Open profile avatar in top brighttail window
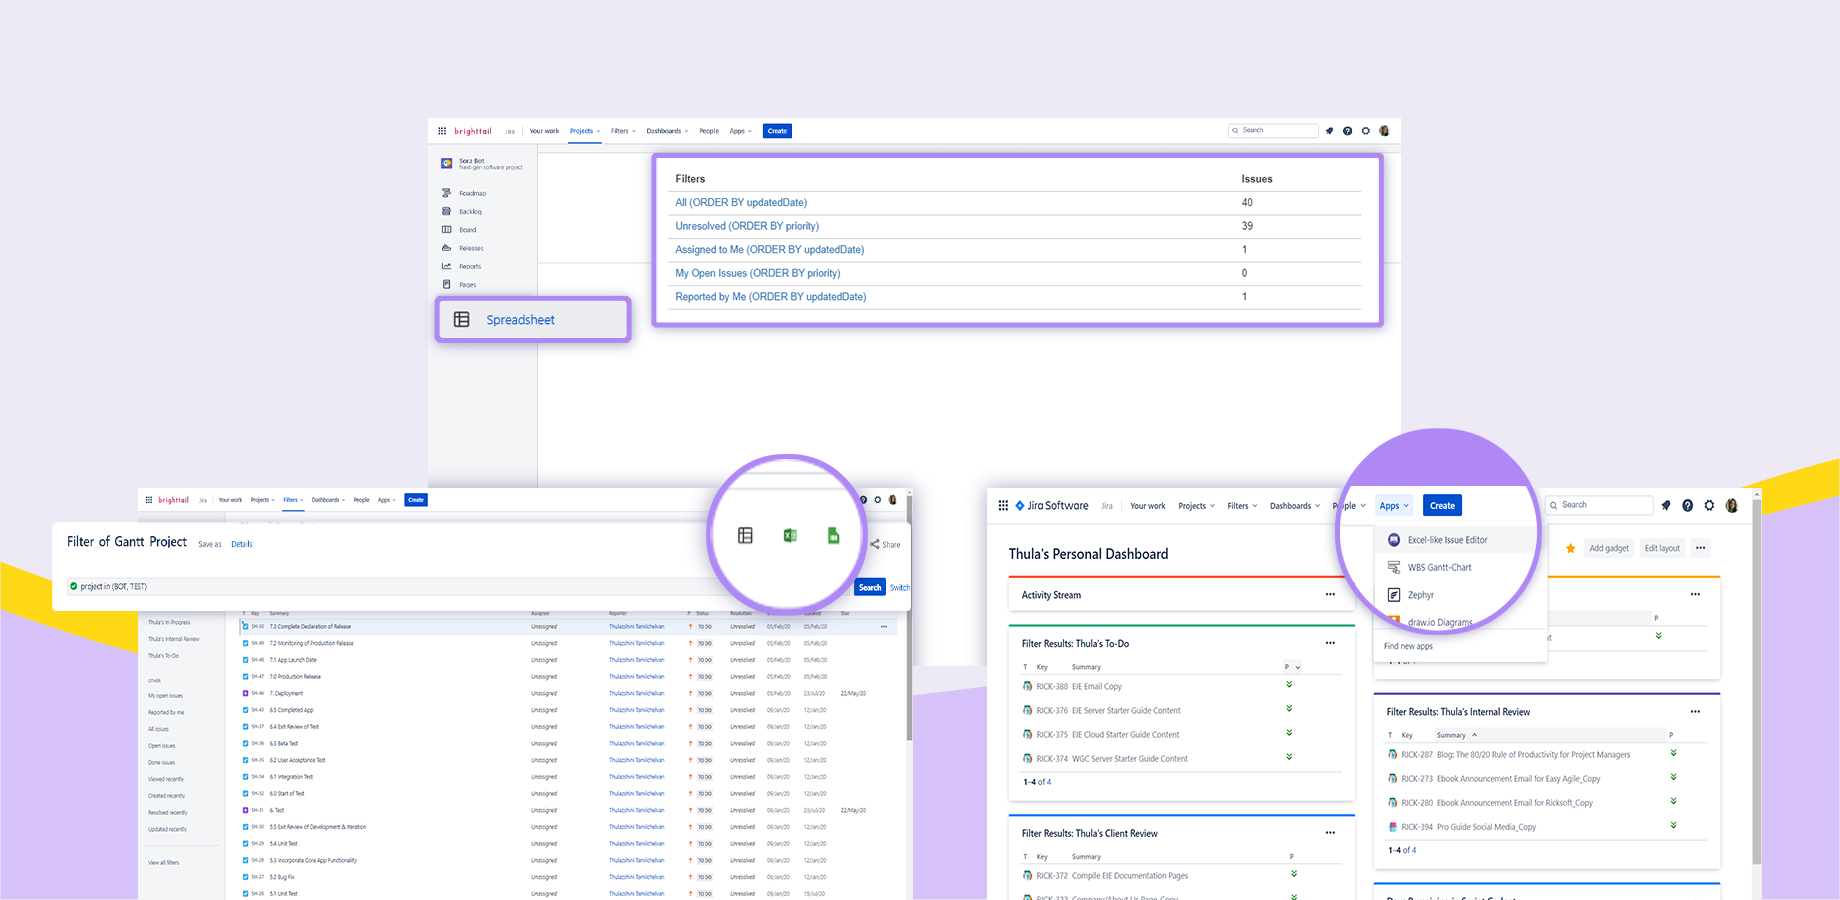Image resolution: width=1840 pixels, height=900 pixels. tap(1384, 131)
